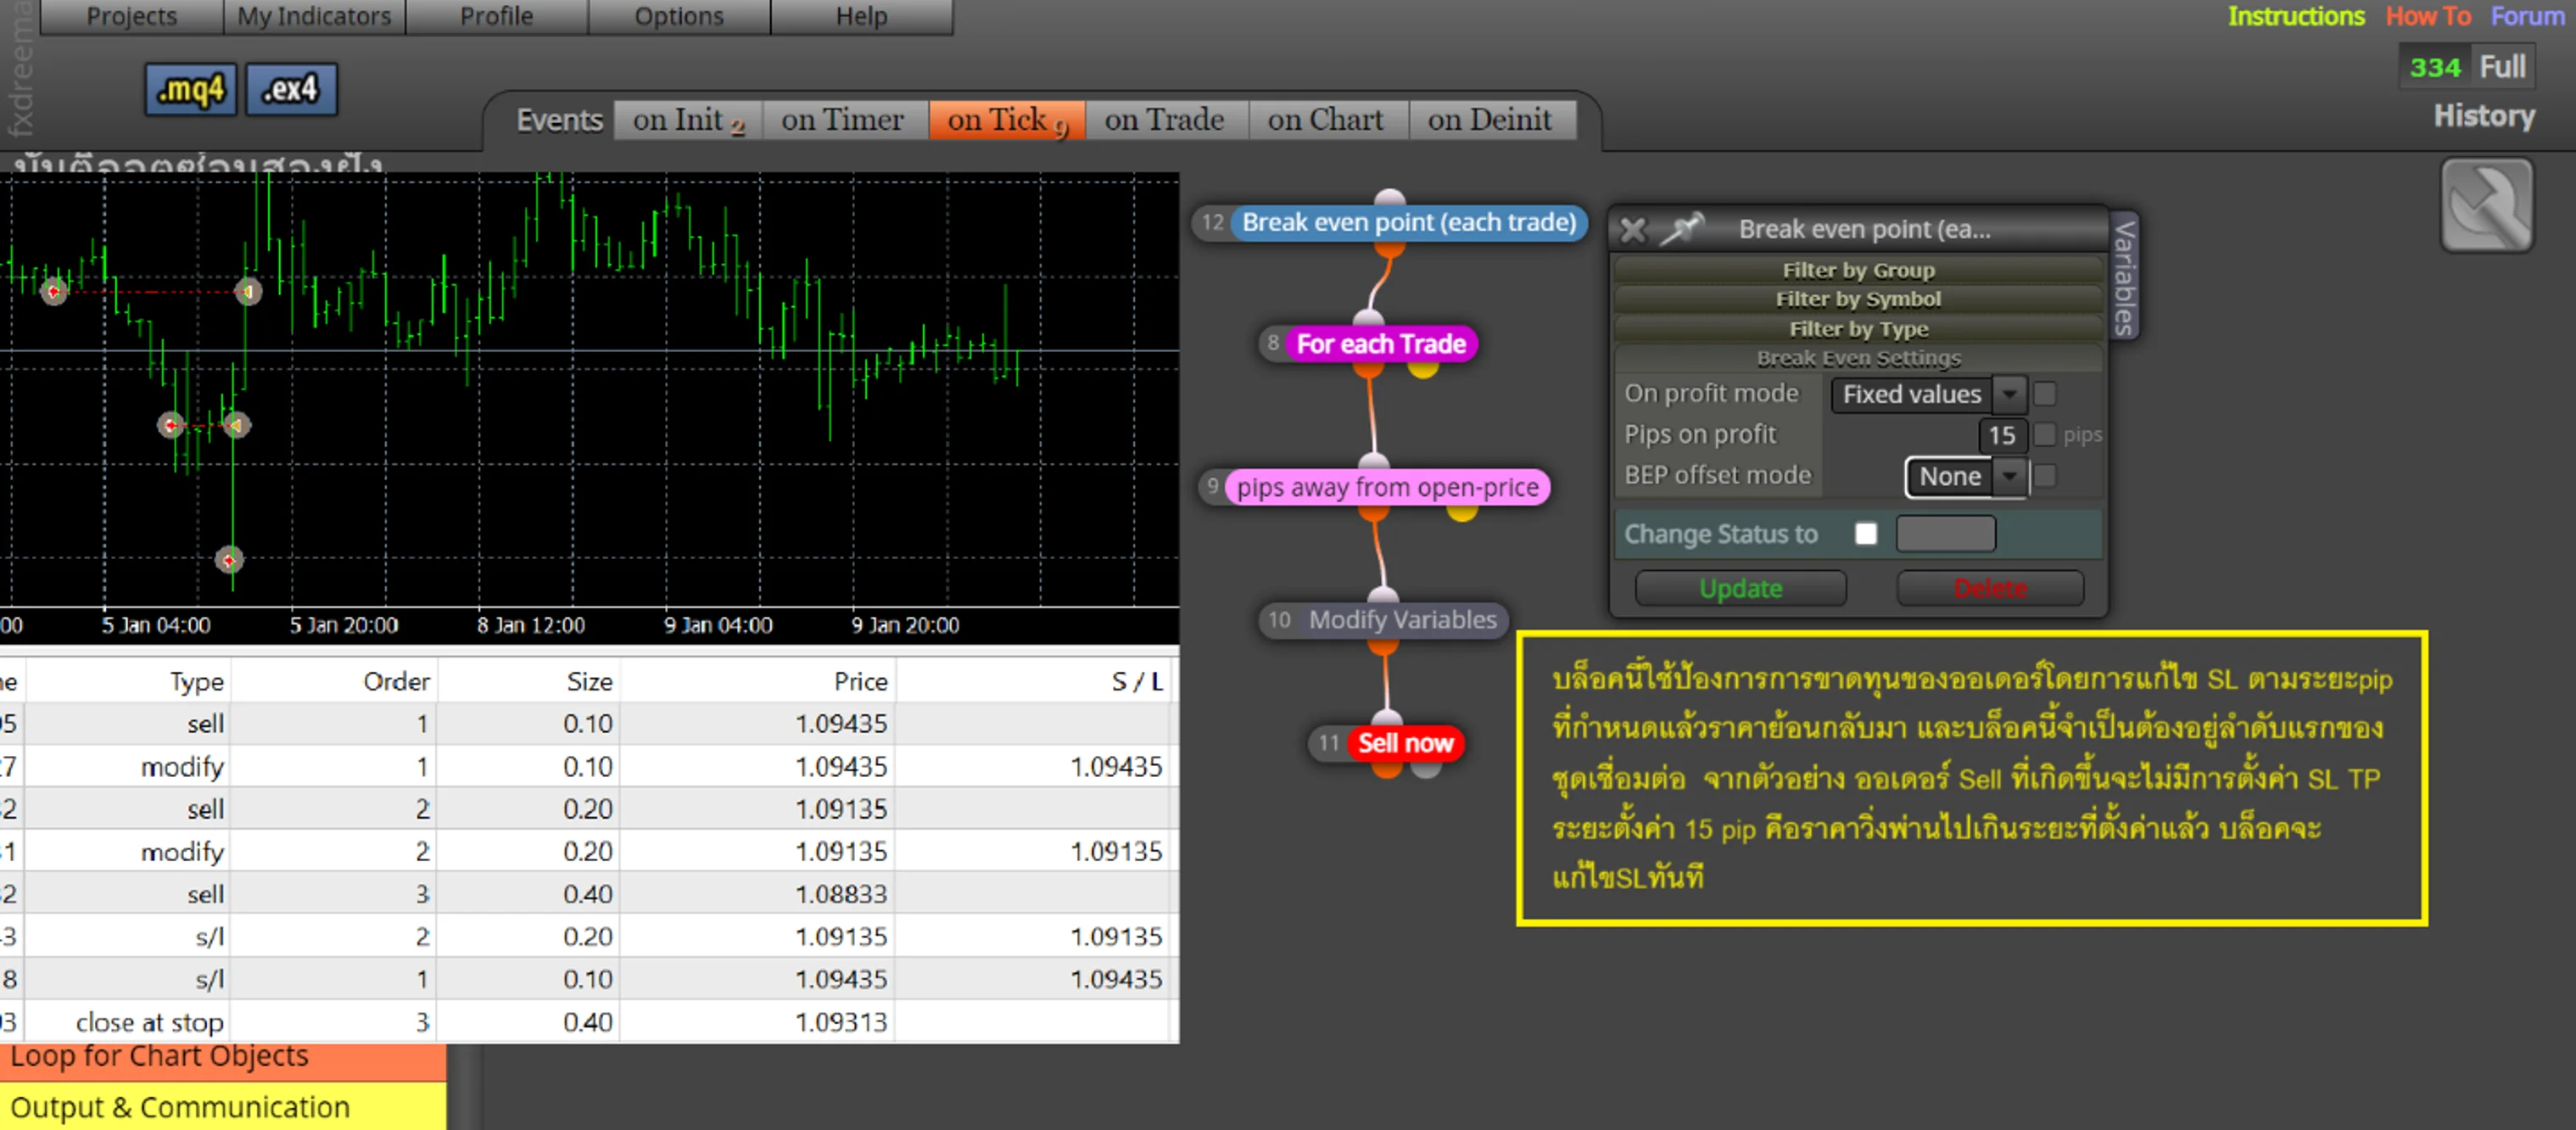Viewport: 2576px width, 1130px height.
Task: Select the Break even point (each trade) block
Action: coord(1408,222)
